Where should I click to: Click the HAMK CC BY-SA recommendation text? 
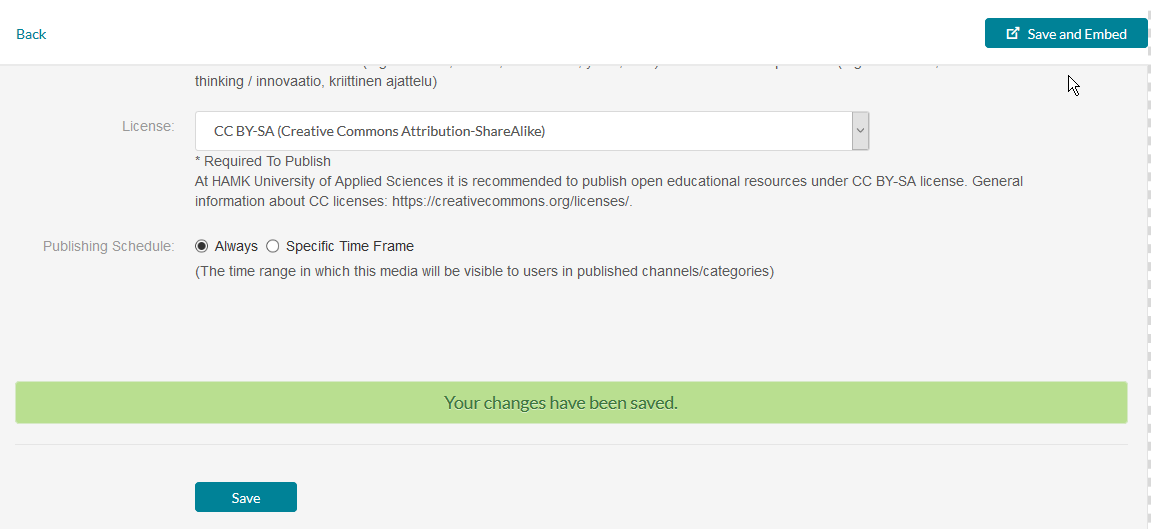609,191
